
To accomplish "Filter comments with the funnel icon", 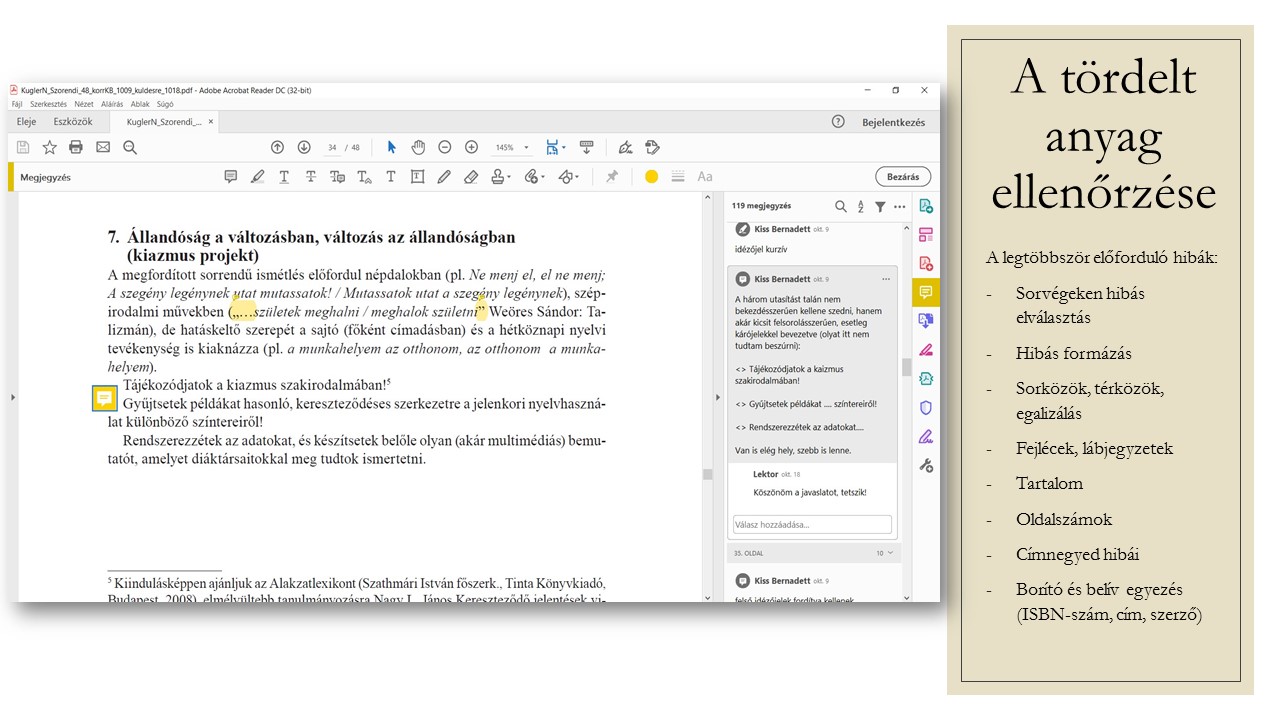I will pyautogui.click(x=880, y=206).
